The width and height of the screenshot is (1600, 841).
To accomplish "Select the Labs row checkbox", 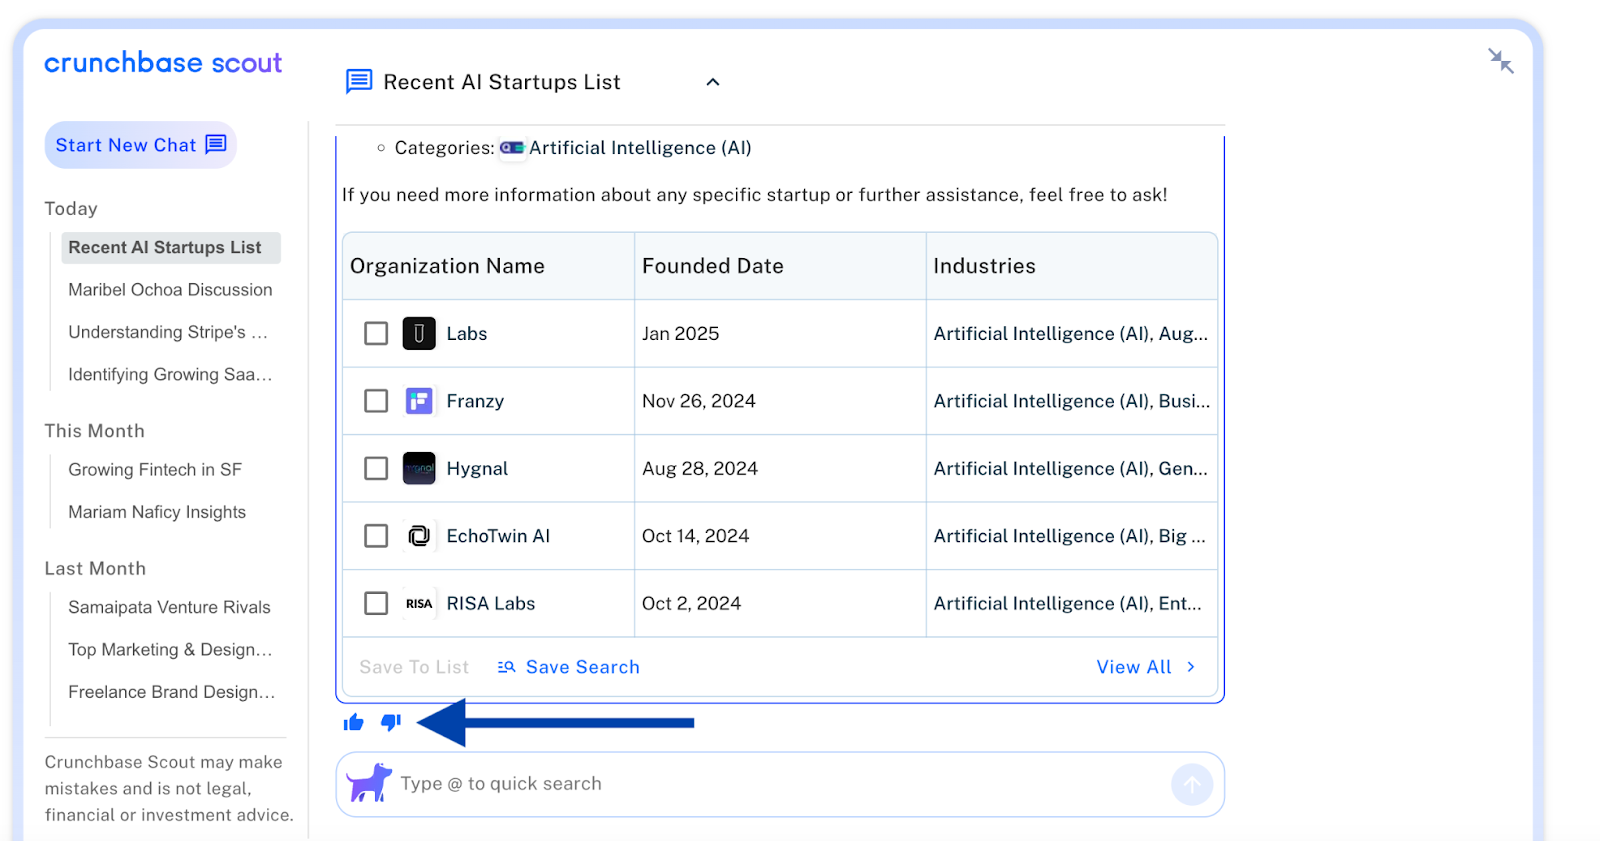I will pyautogui.click(x=376, y=333).
